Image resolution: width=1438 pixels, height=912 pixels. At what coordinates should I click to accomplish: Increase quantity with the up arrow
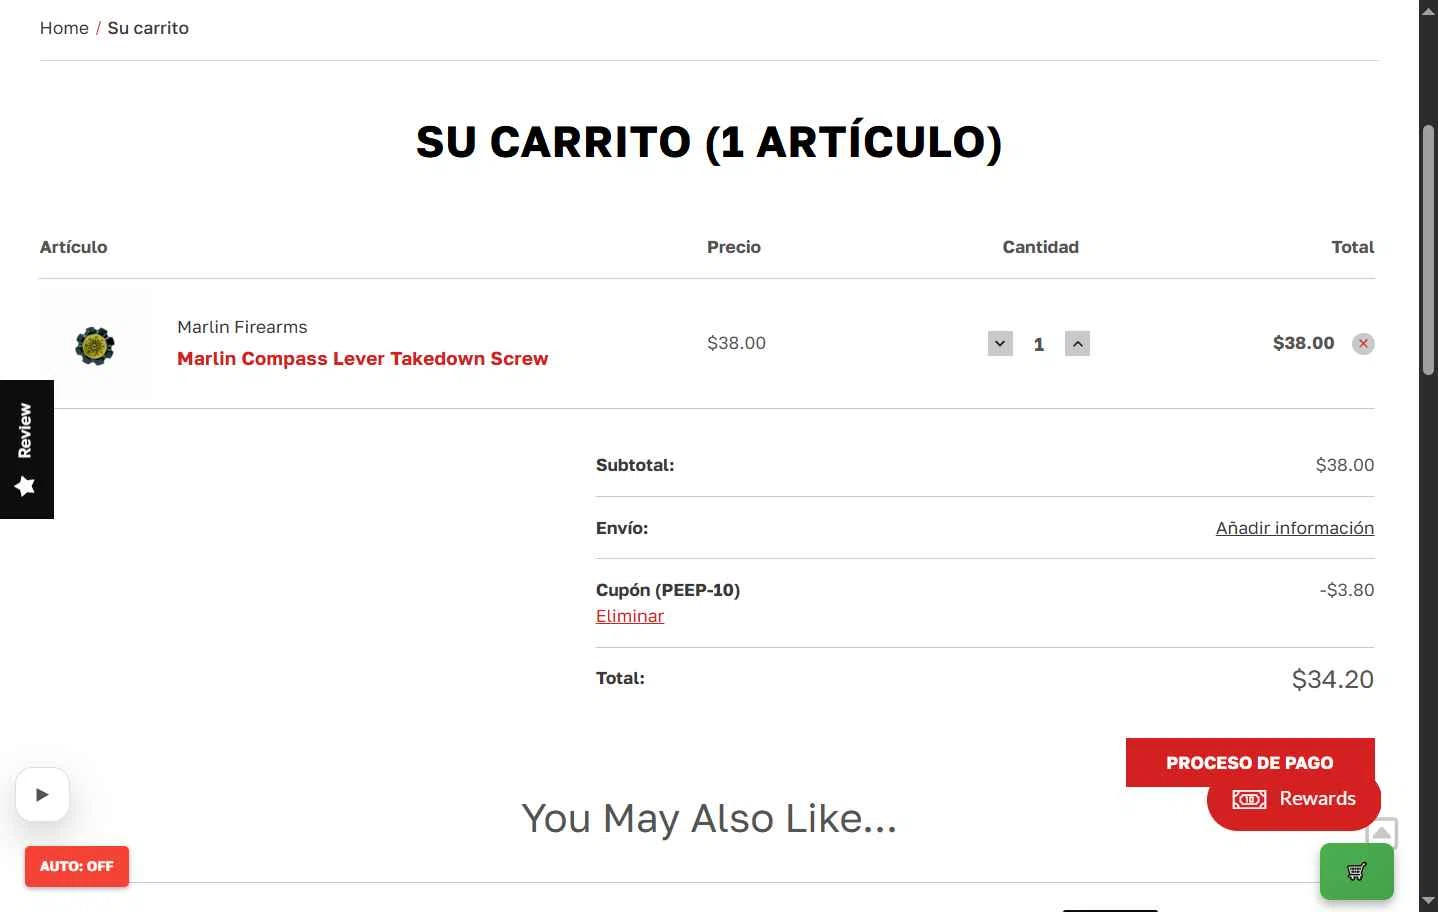(1077, 344)
